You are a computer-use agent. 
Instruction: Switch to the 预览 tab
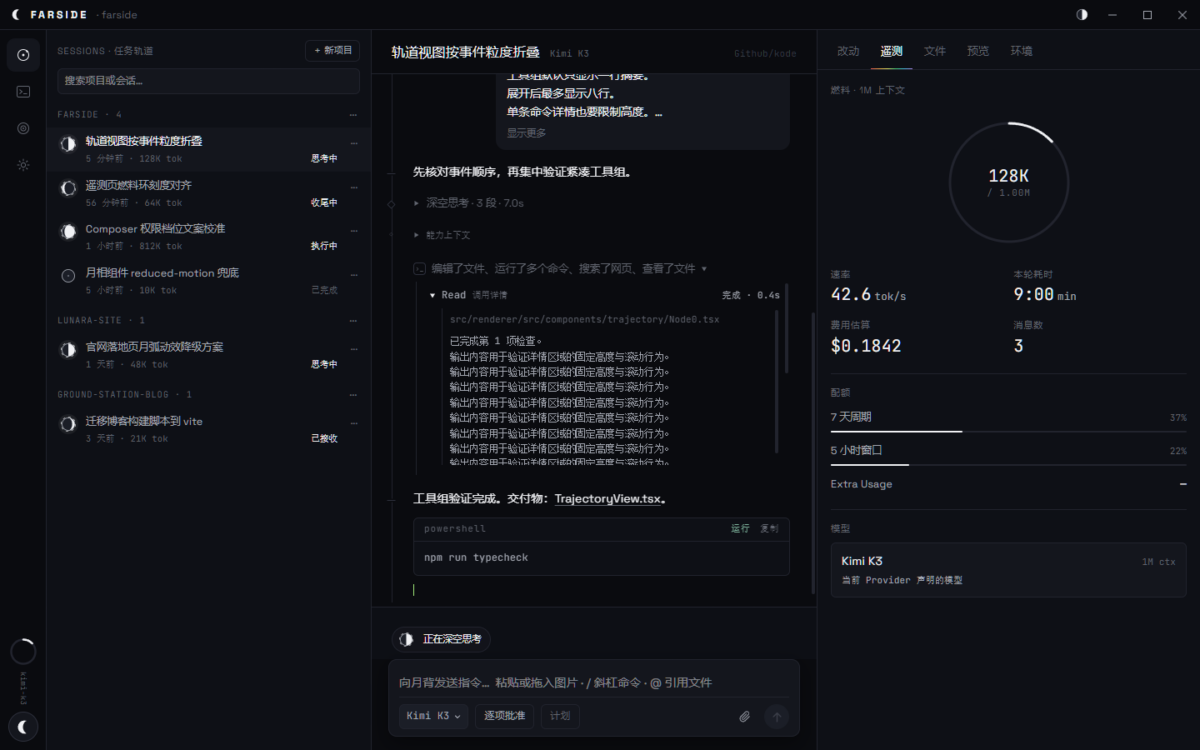pos(978,51)
